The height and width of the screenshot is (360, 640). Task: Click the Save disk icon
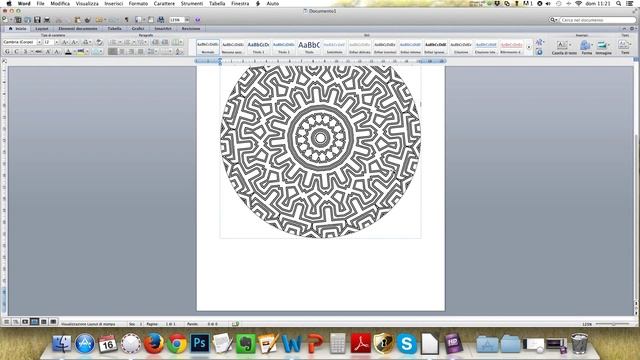click(x=37, y=20)
